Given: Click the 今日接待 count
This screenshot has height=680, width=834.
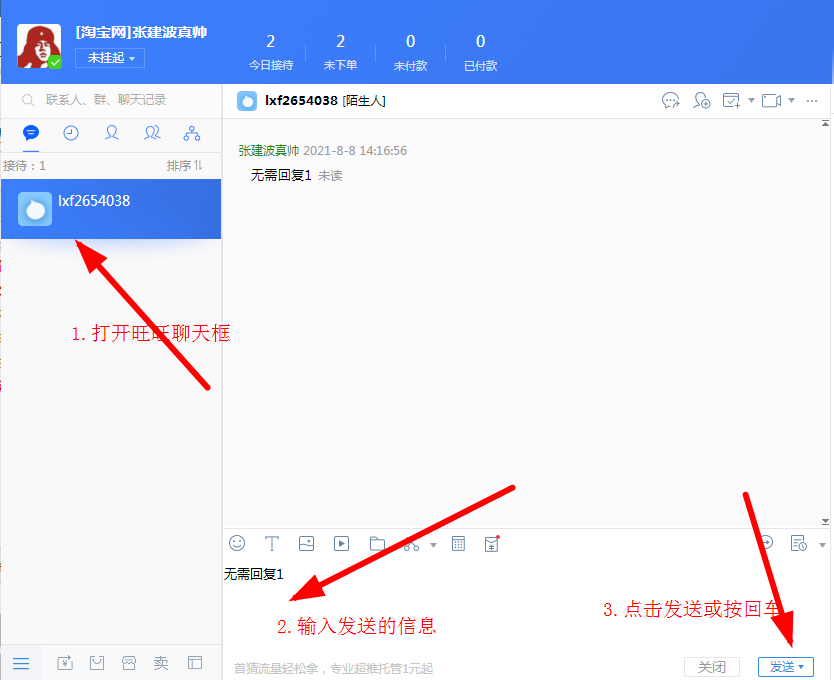Looking at the screenshot, I should coord(271,42).
